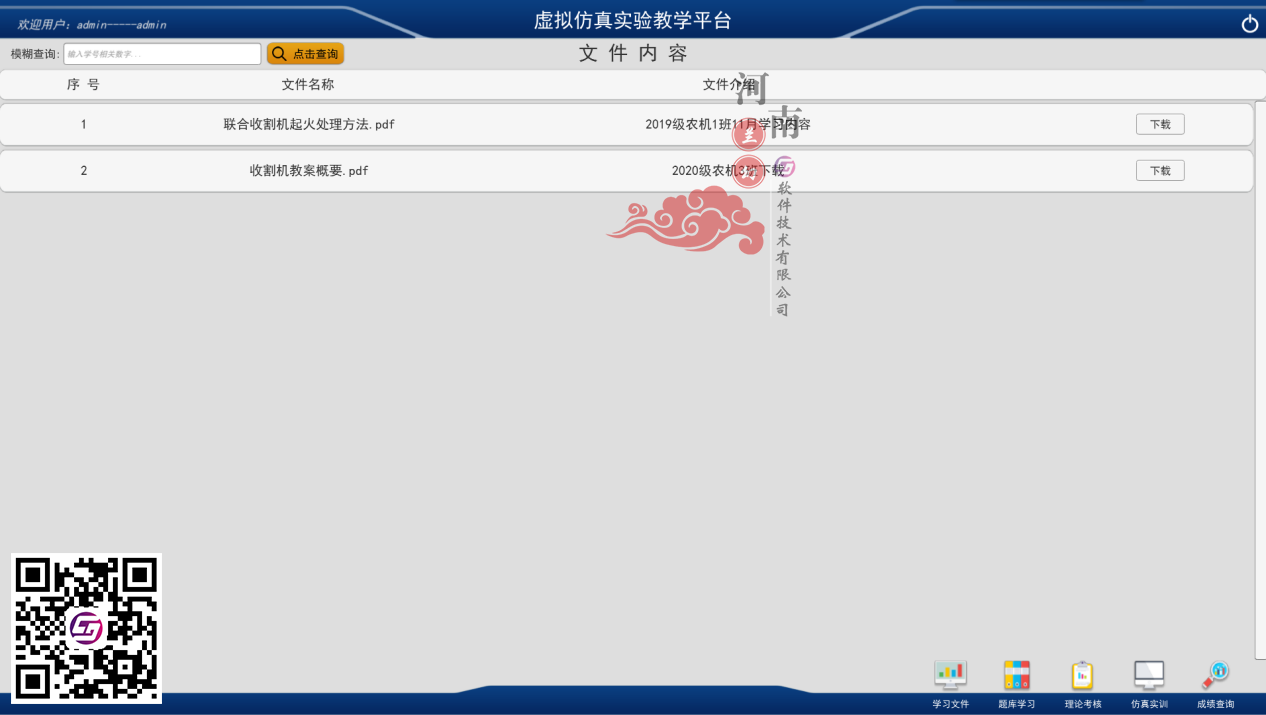
Task: Open the 学习文件 bar-chart icon
Action: [949, 674]
